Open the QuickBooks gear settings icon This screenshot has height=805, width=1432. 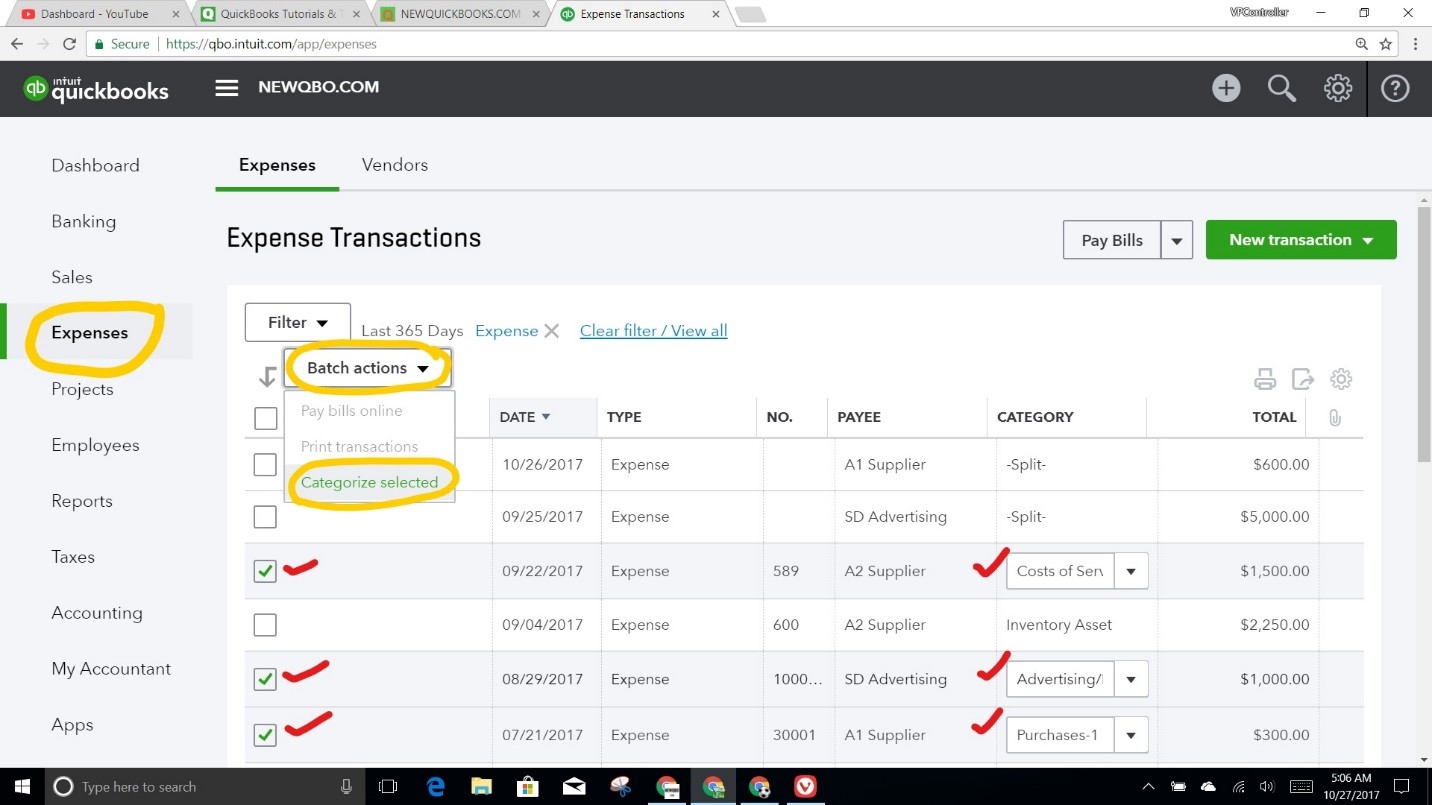(1338, 88)
